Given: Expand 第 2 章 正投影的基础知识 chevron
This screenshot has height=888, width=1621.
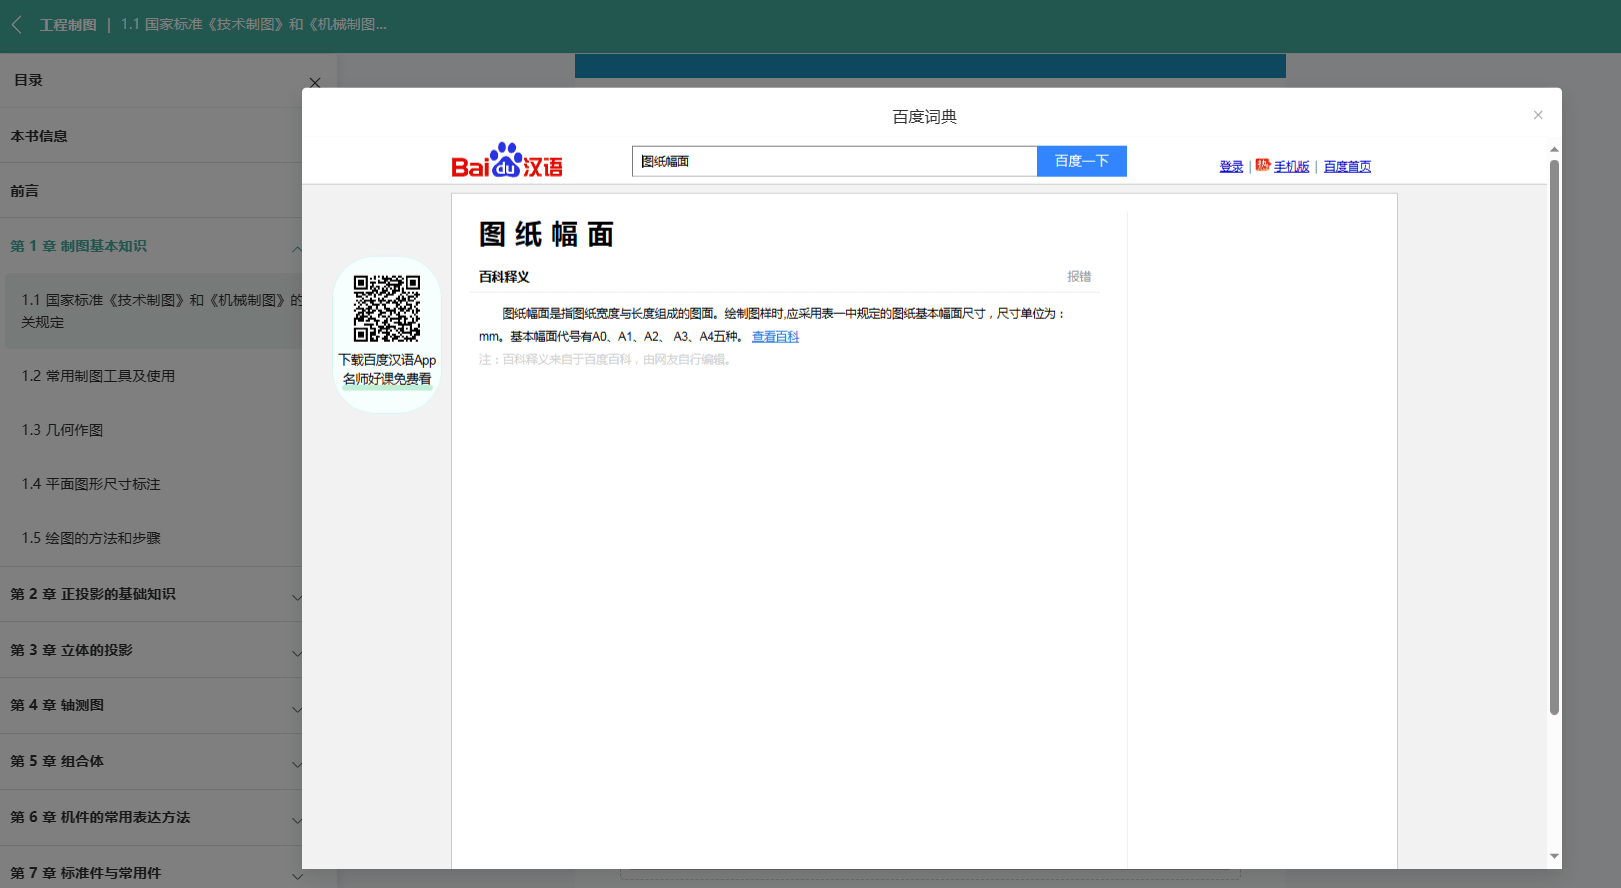Looking at the screenshot, I should pos(297,597).
